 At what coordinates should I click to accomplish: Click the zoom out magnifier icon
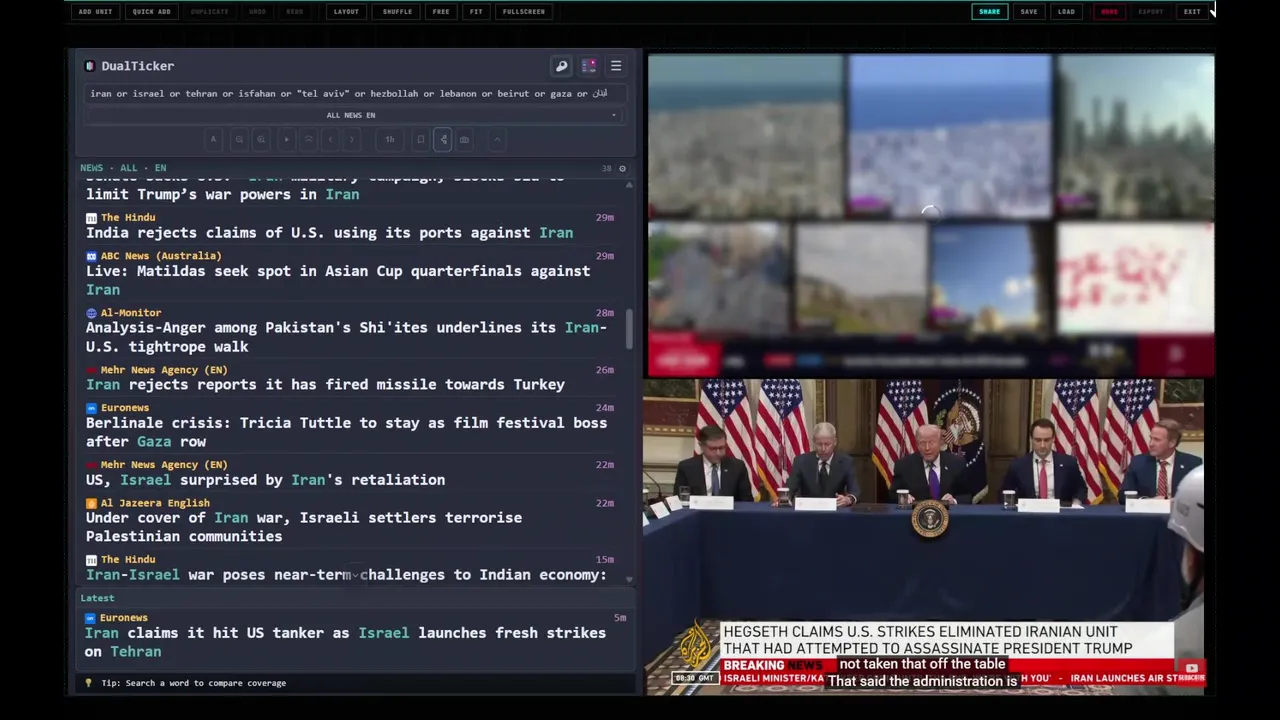pyautogui.click(x=239, y=139)
